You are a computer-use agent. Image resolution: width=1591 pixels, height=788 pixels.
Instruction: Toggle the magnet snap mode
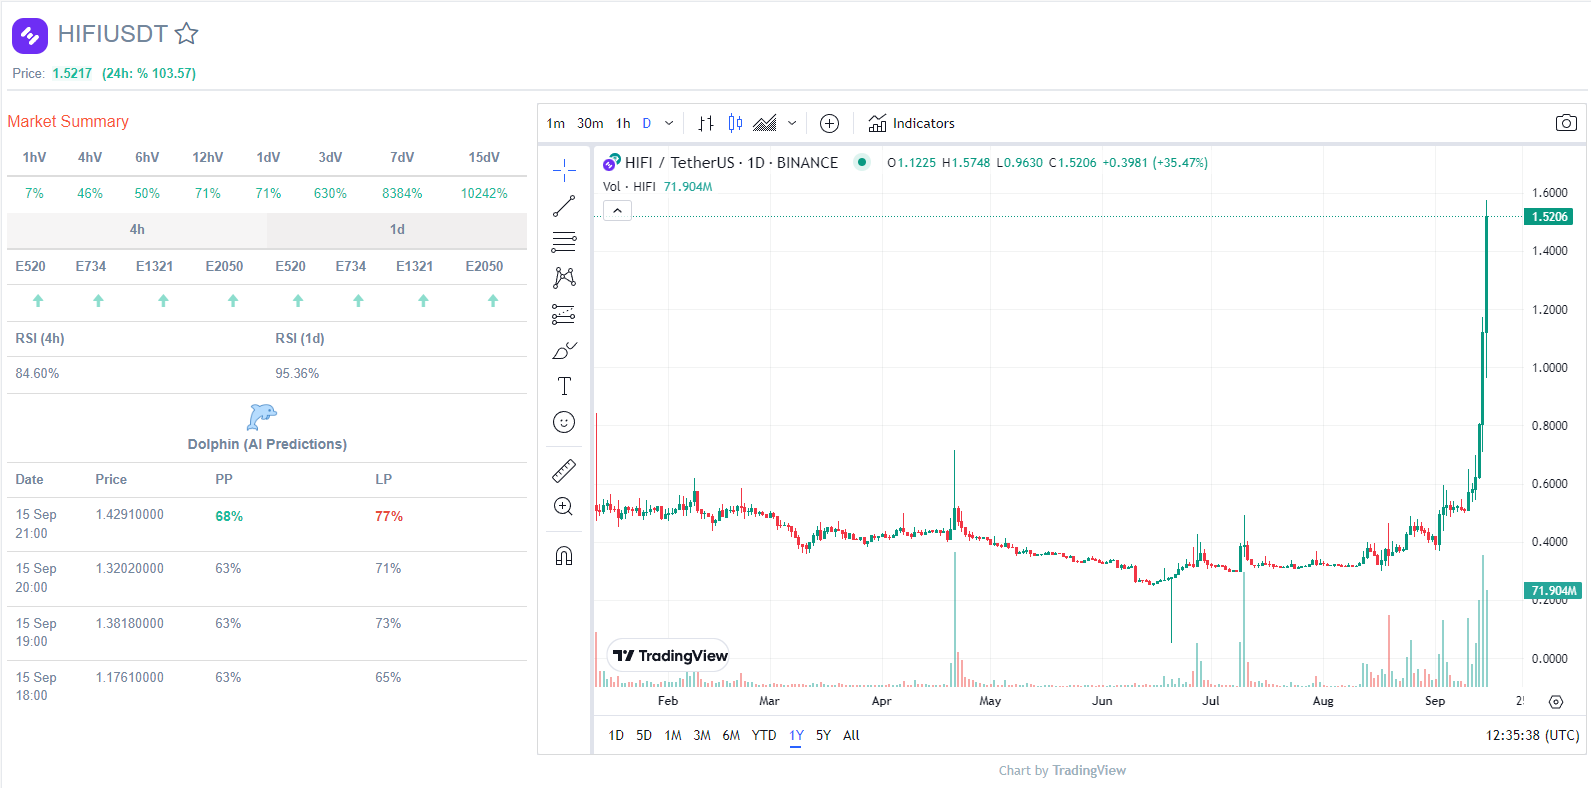(564, 556)
